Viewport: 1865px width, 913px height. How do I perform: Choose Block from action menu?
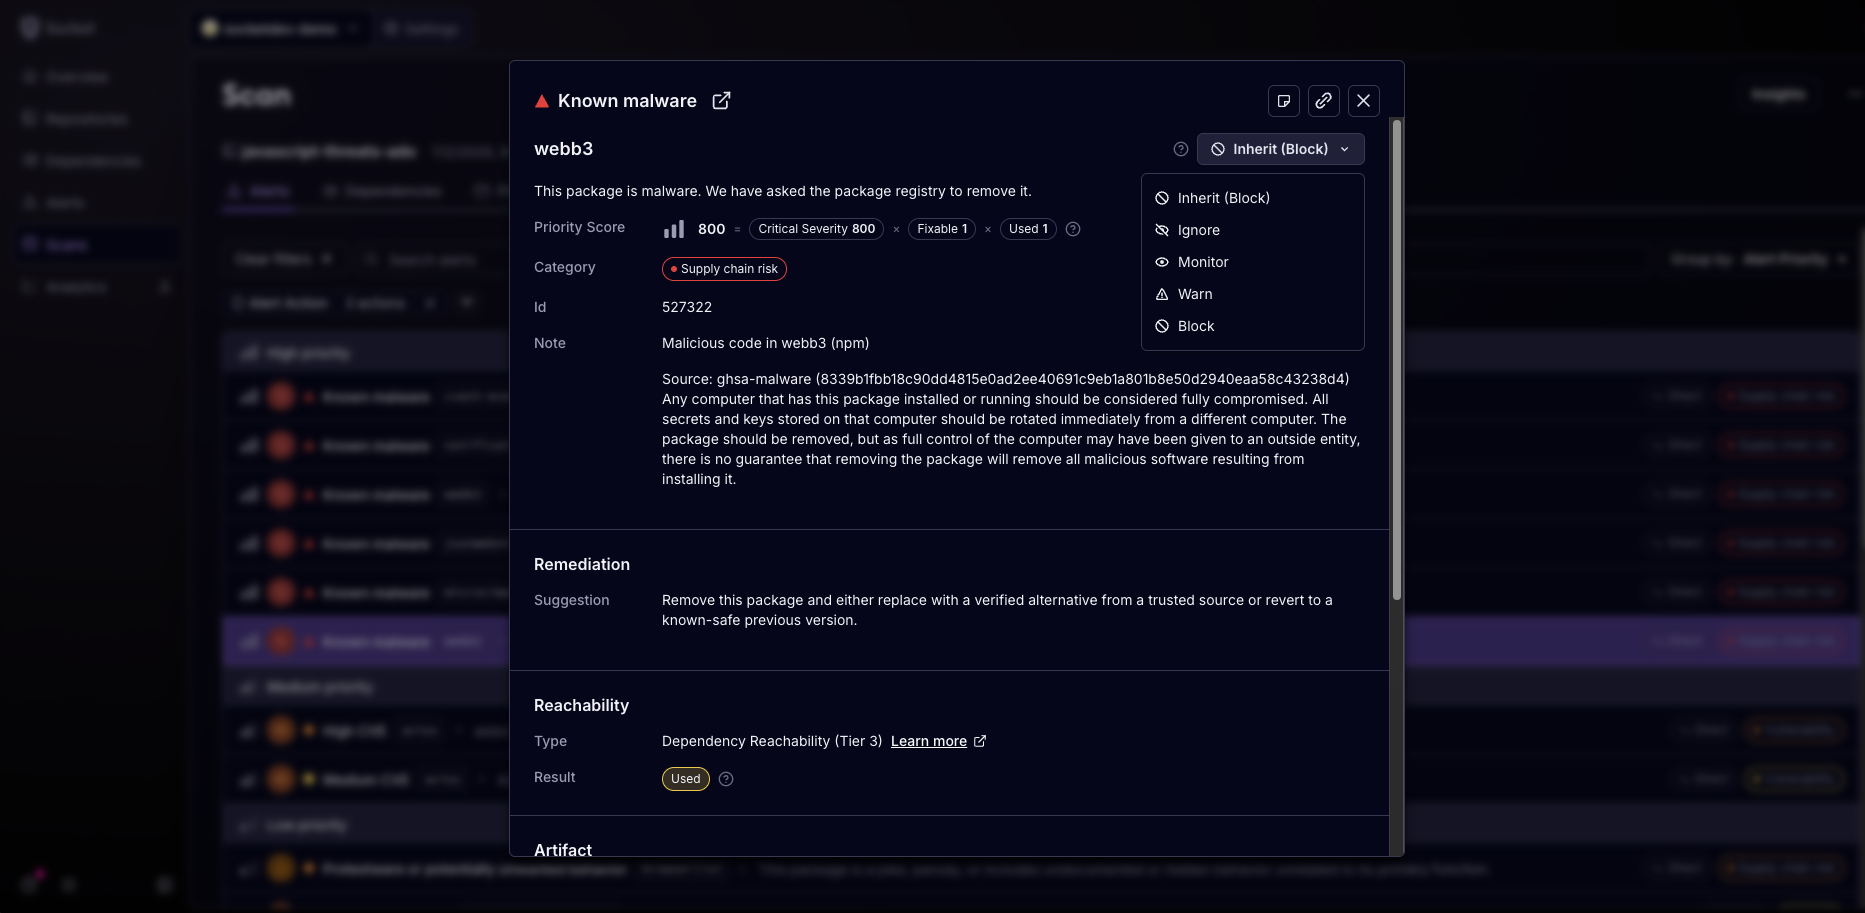tap(1253, 326)
